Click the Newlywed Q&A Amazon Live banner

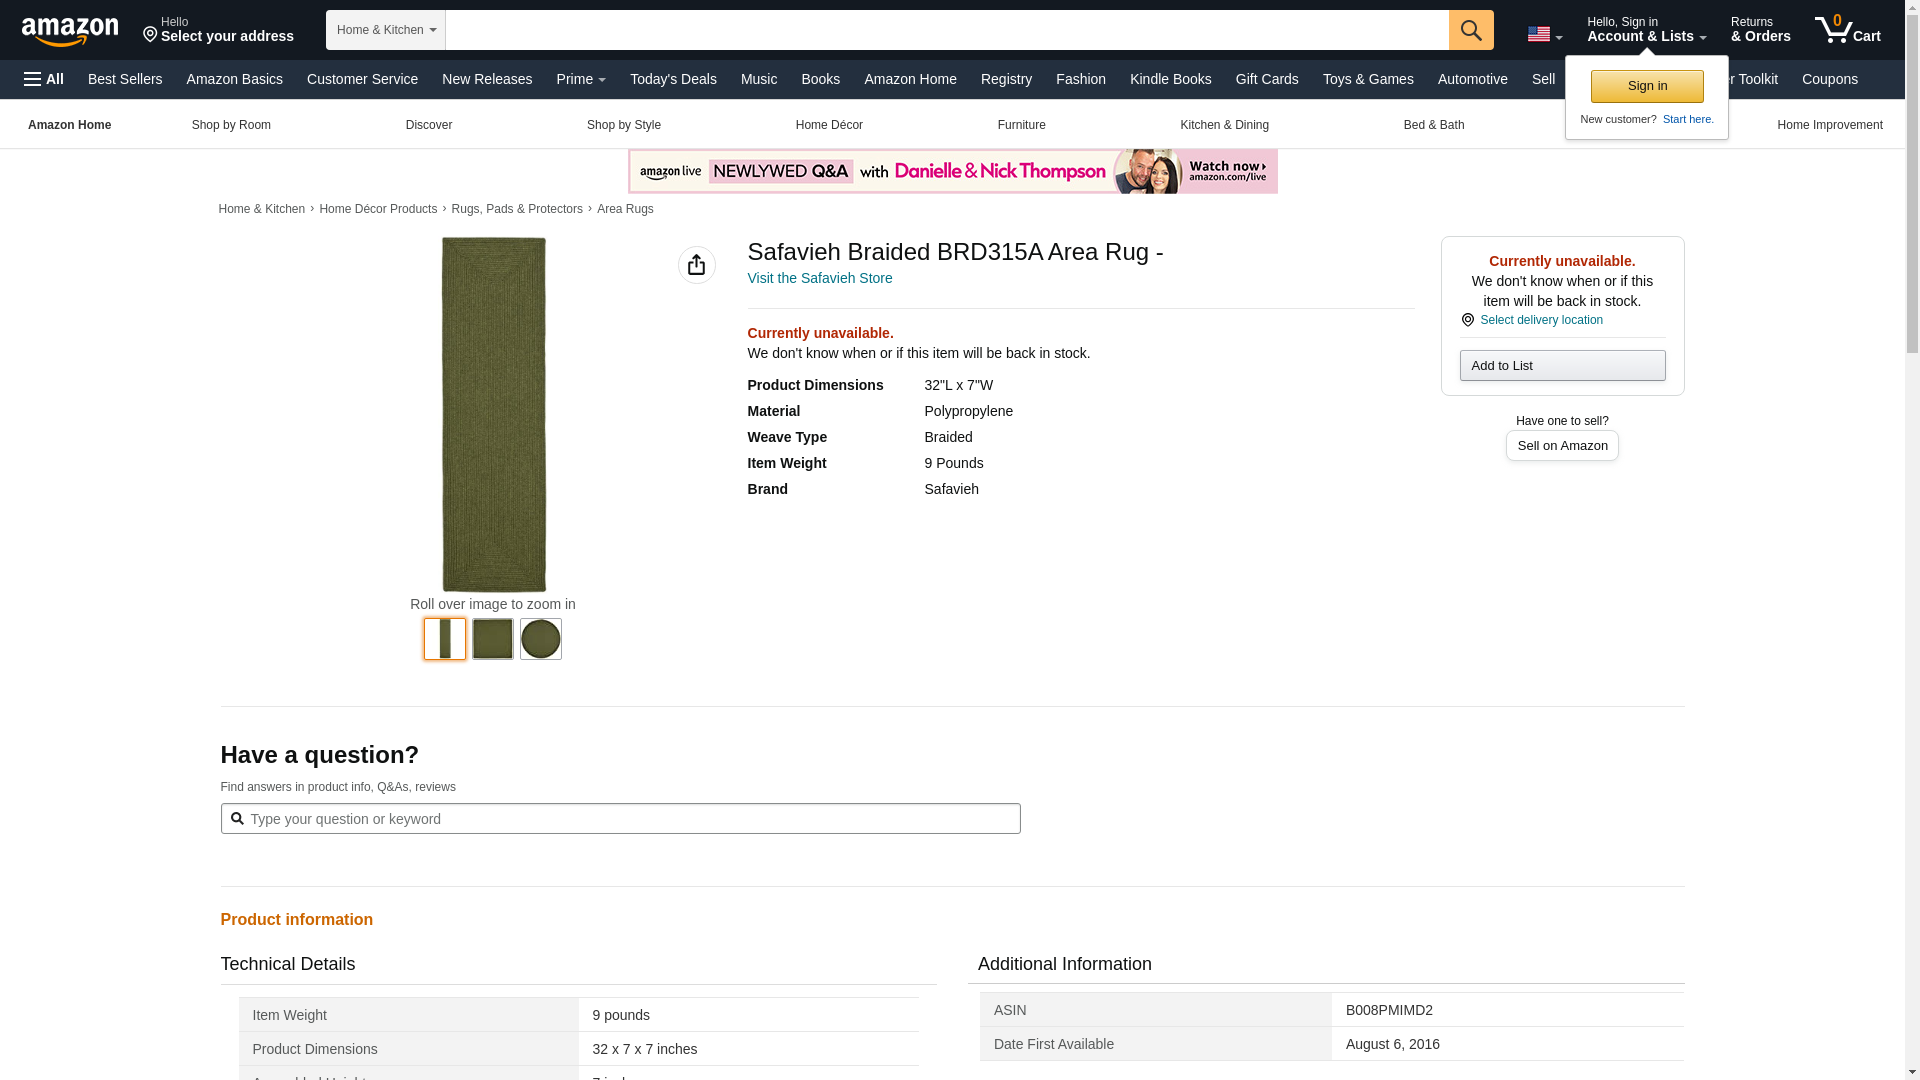952,172
